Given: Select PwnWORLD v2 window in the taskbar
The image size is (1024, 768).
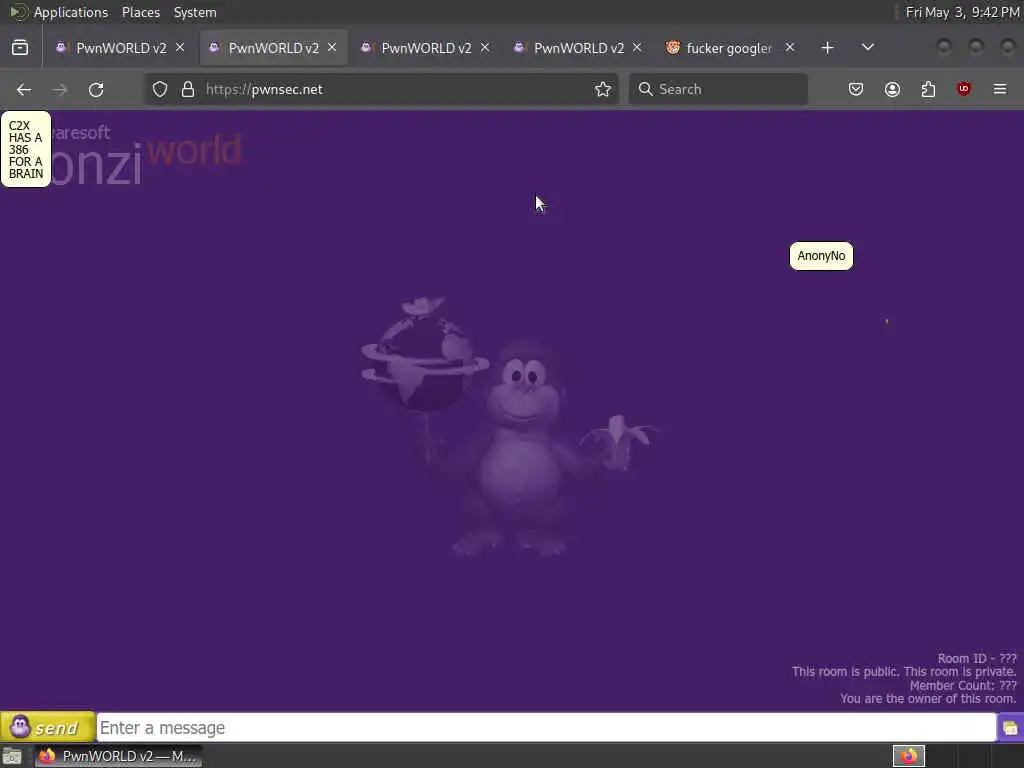Looking at the screenshot, I should (x=119, y=756).
